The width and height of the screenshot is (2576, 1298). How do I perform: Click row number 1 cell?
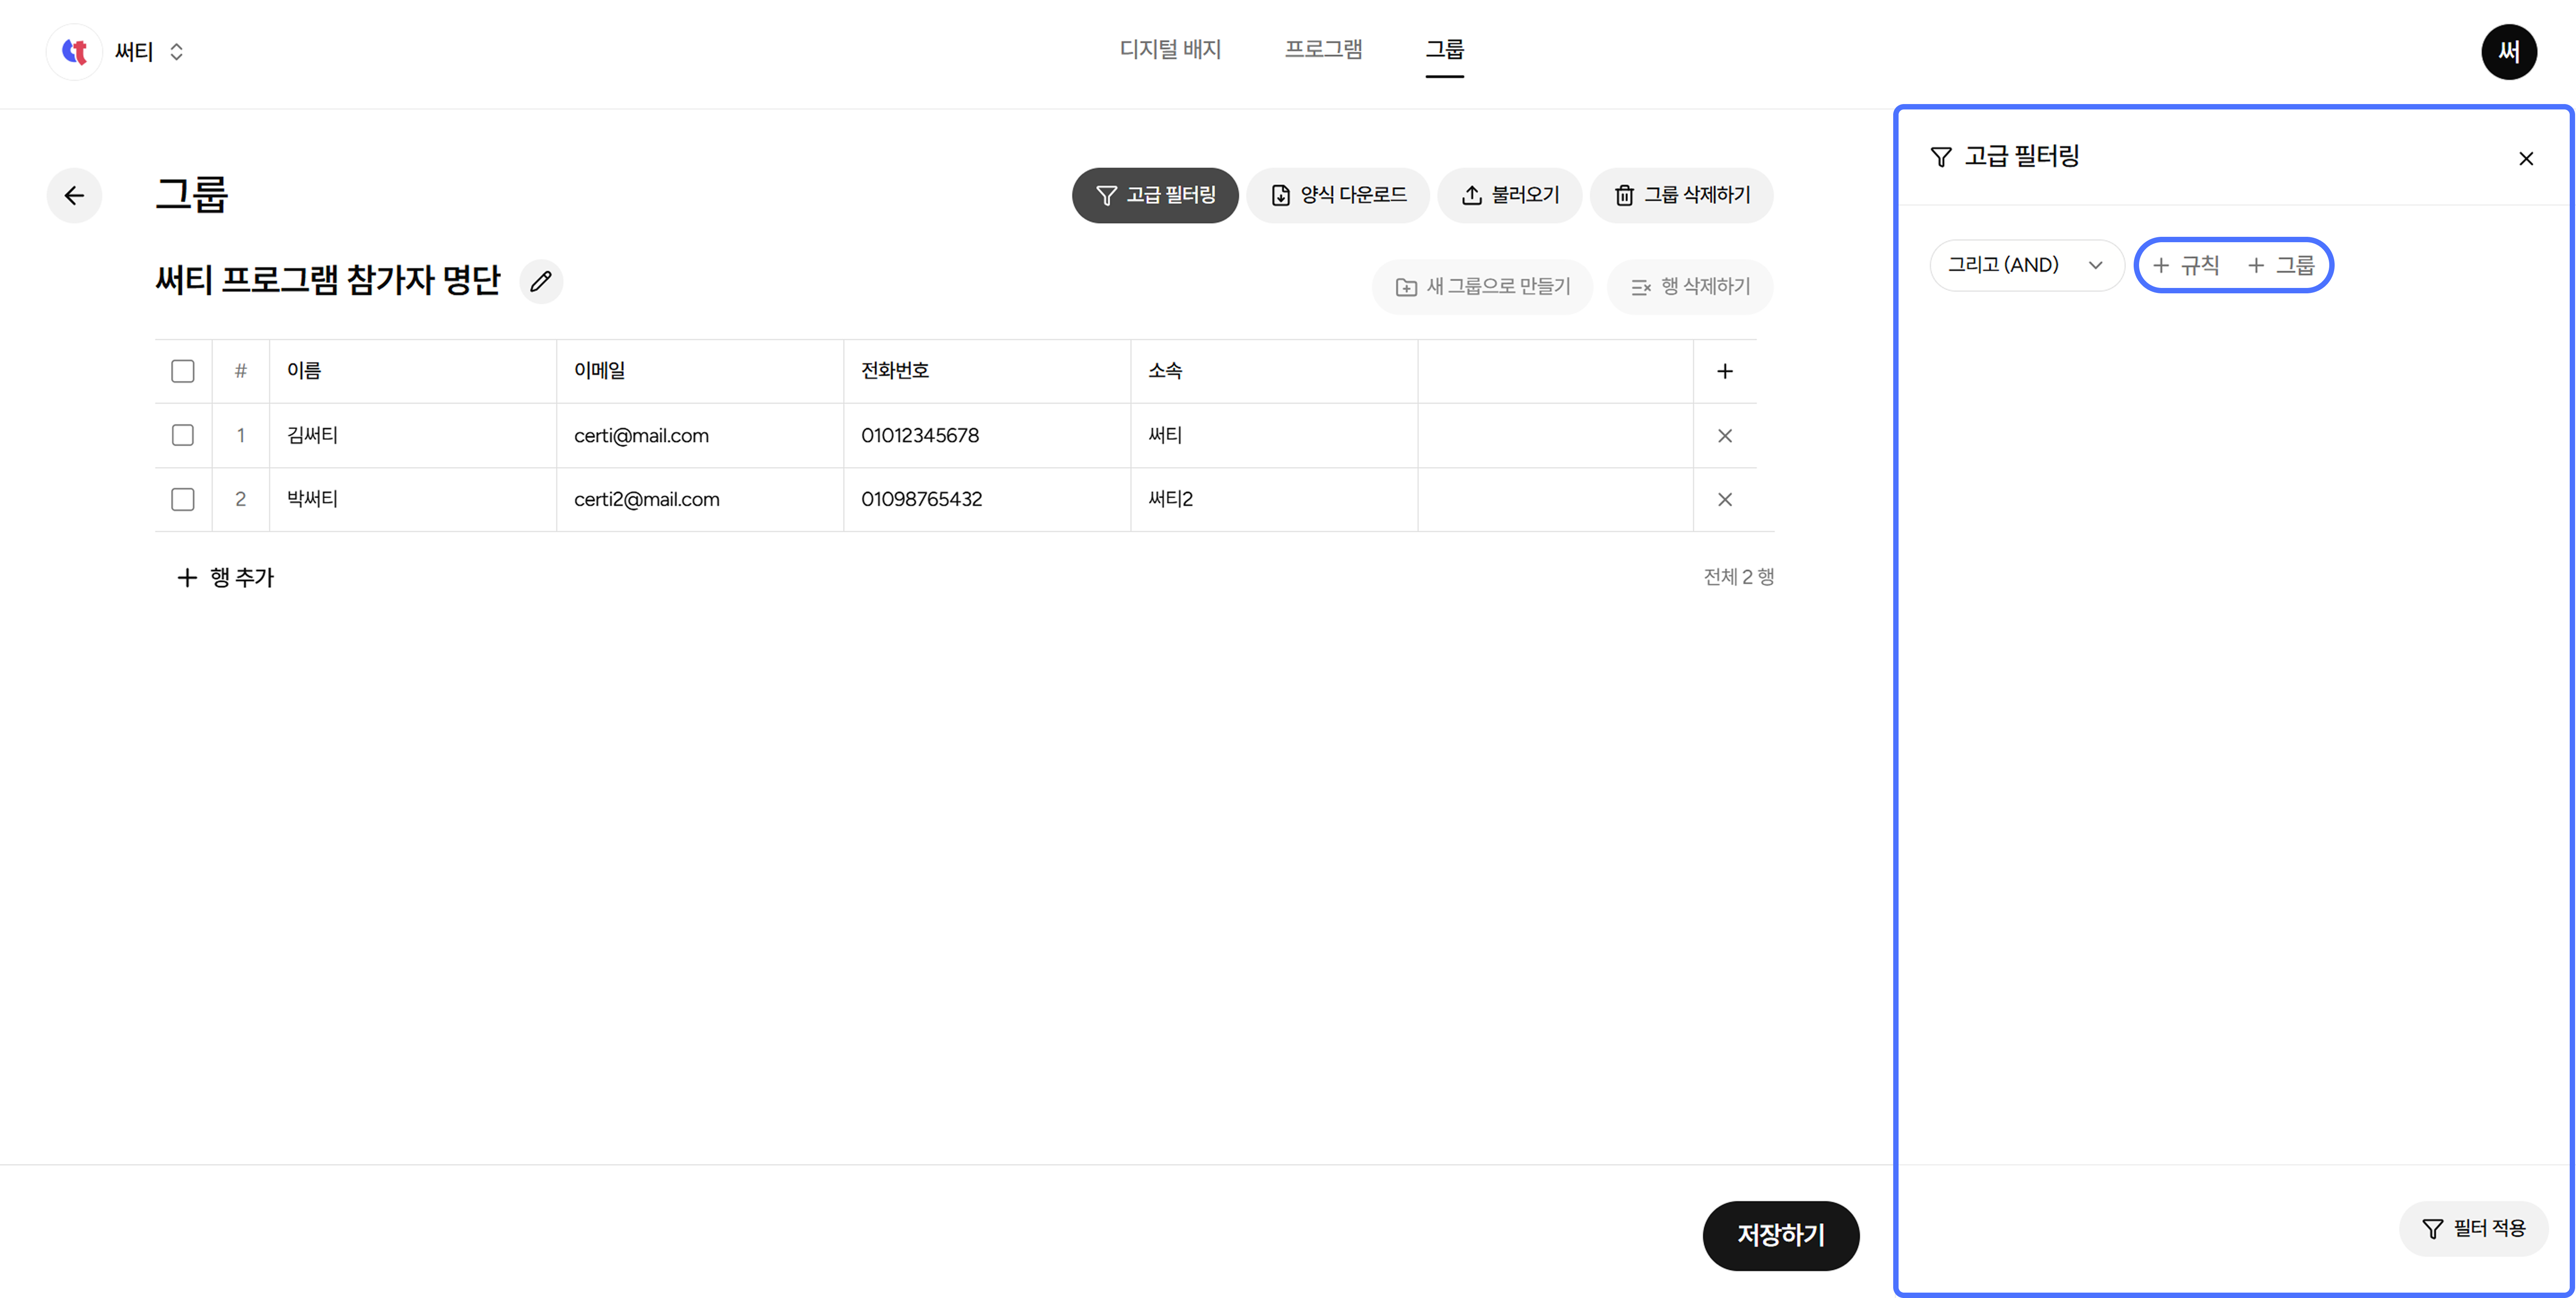coord(241,435)
